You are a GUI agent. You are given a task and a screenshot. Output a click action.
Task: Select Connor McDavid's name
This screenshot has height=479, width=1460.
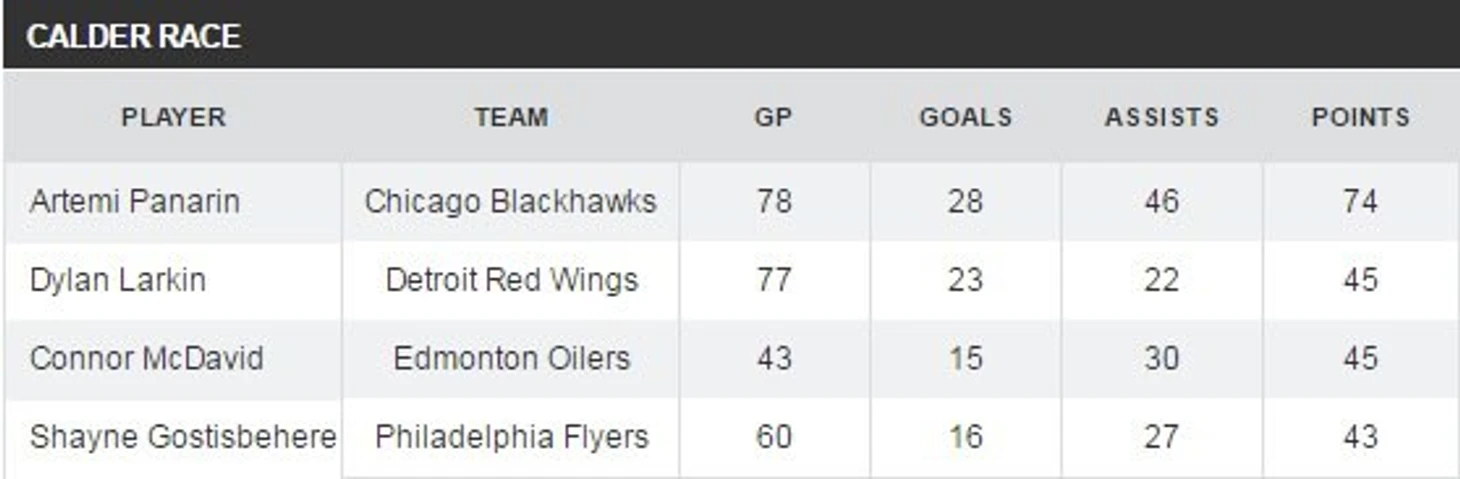147,358
